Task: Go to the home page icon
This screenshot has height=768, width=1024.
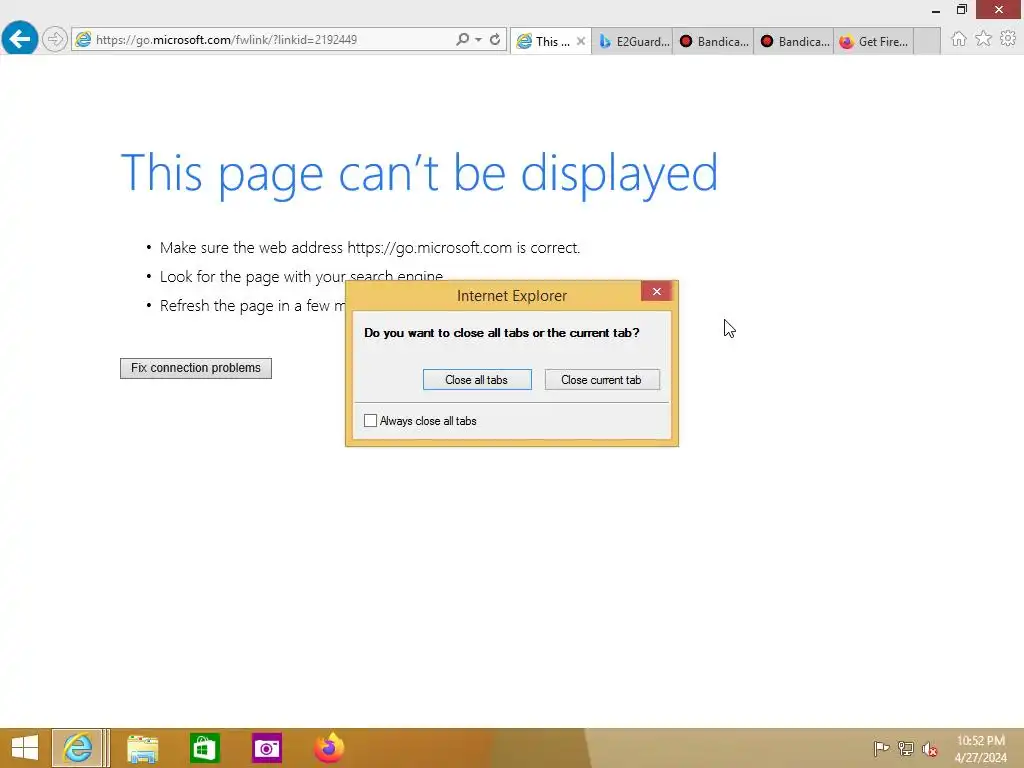Action: pos(958,39)
